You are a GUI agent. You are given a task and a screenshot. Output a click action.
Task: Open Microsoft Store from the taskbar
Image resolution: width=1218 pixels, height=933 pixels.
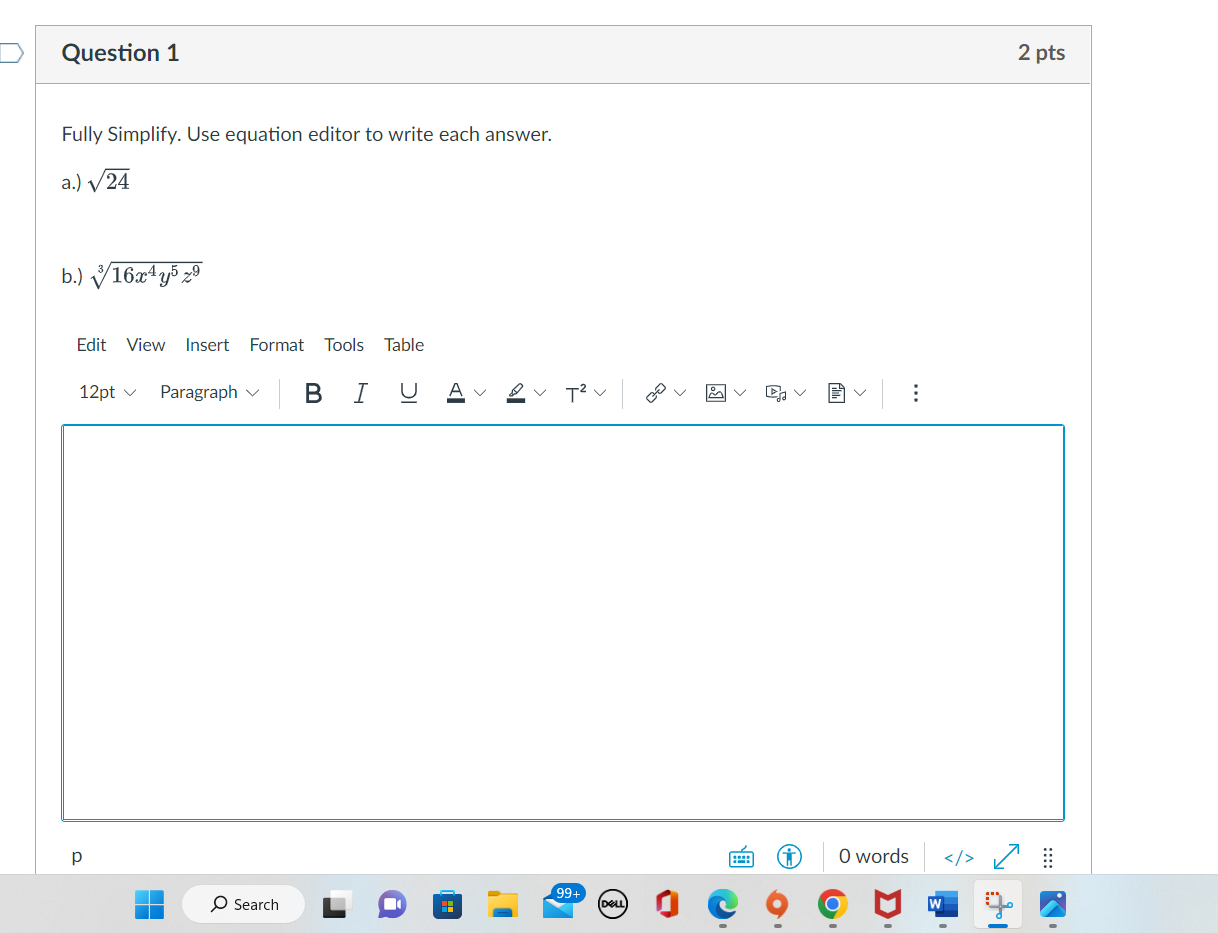(448, 904)
